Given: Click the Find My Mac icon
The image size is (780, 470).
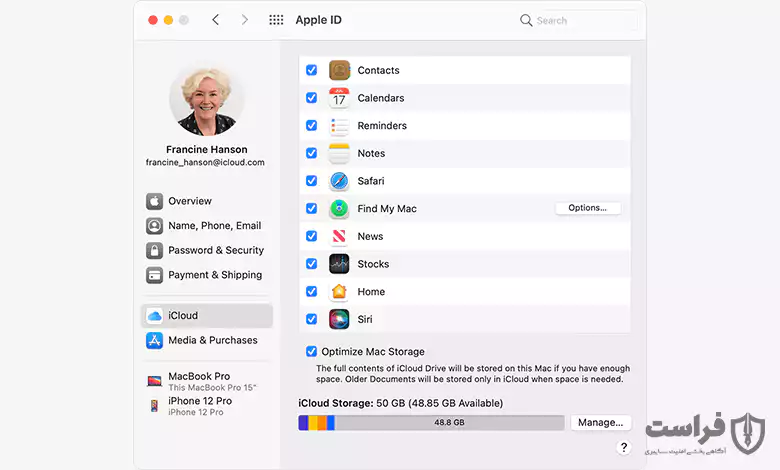Looking at the screenshot, I should [x=339, y=208].
